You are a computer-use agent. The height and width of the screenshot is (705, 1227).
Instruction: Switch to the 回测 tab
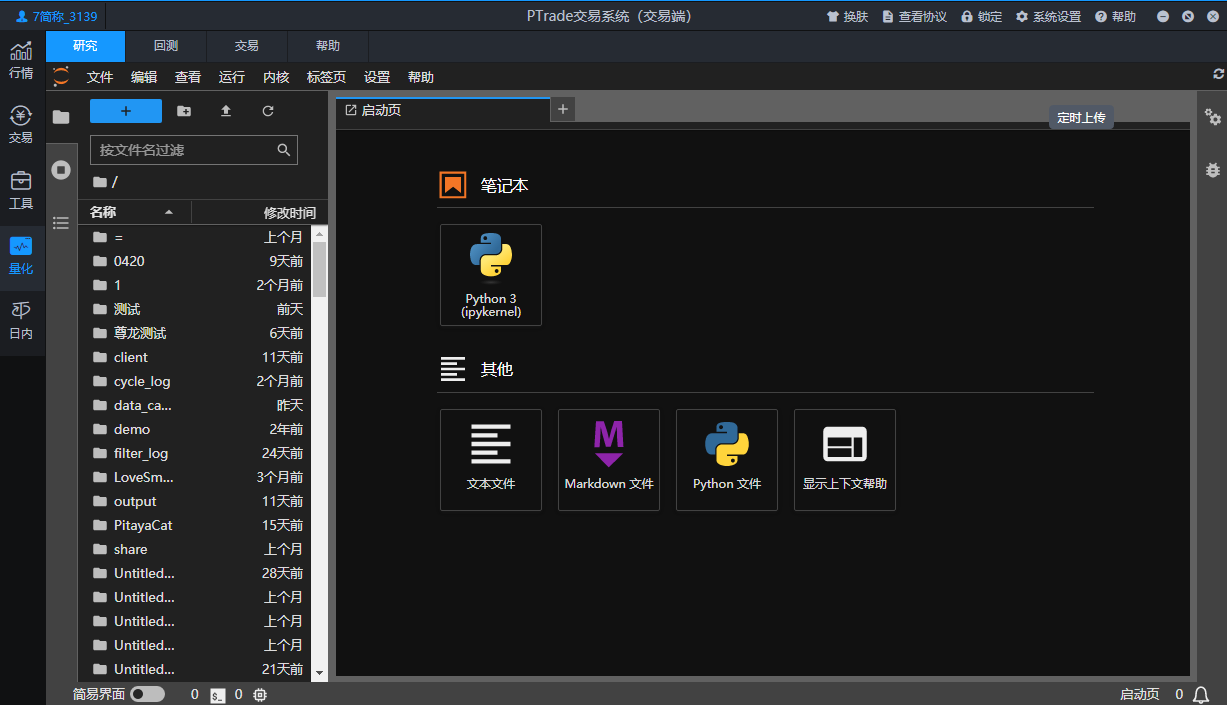pos(166,46)
